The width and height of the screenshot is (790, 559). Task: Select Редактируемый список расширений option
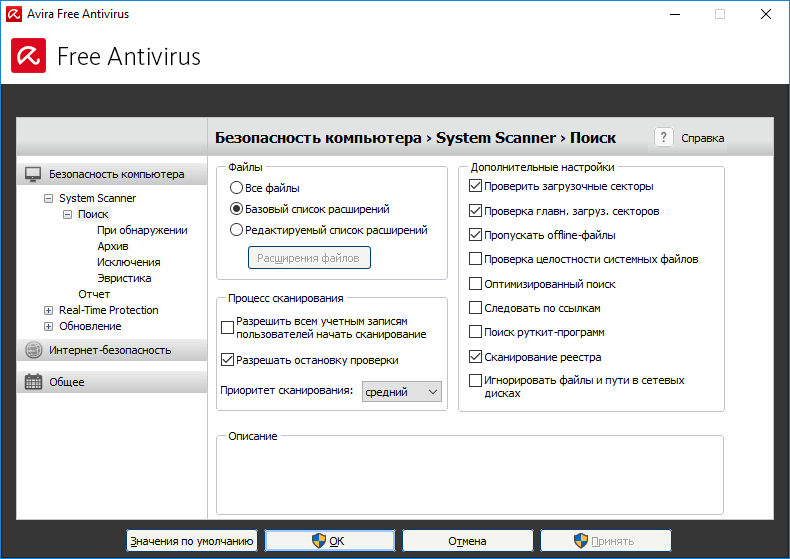236,230
